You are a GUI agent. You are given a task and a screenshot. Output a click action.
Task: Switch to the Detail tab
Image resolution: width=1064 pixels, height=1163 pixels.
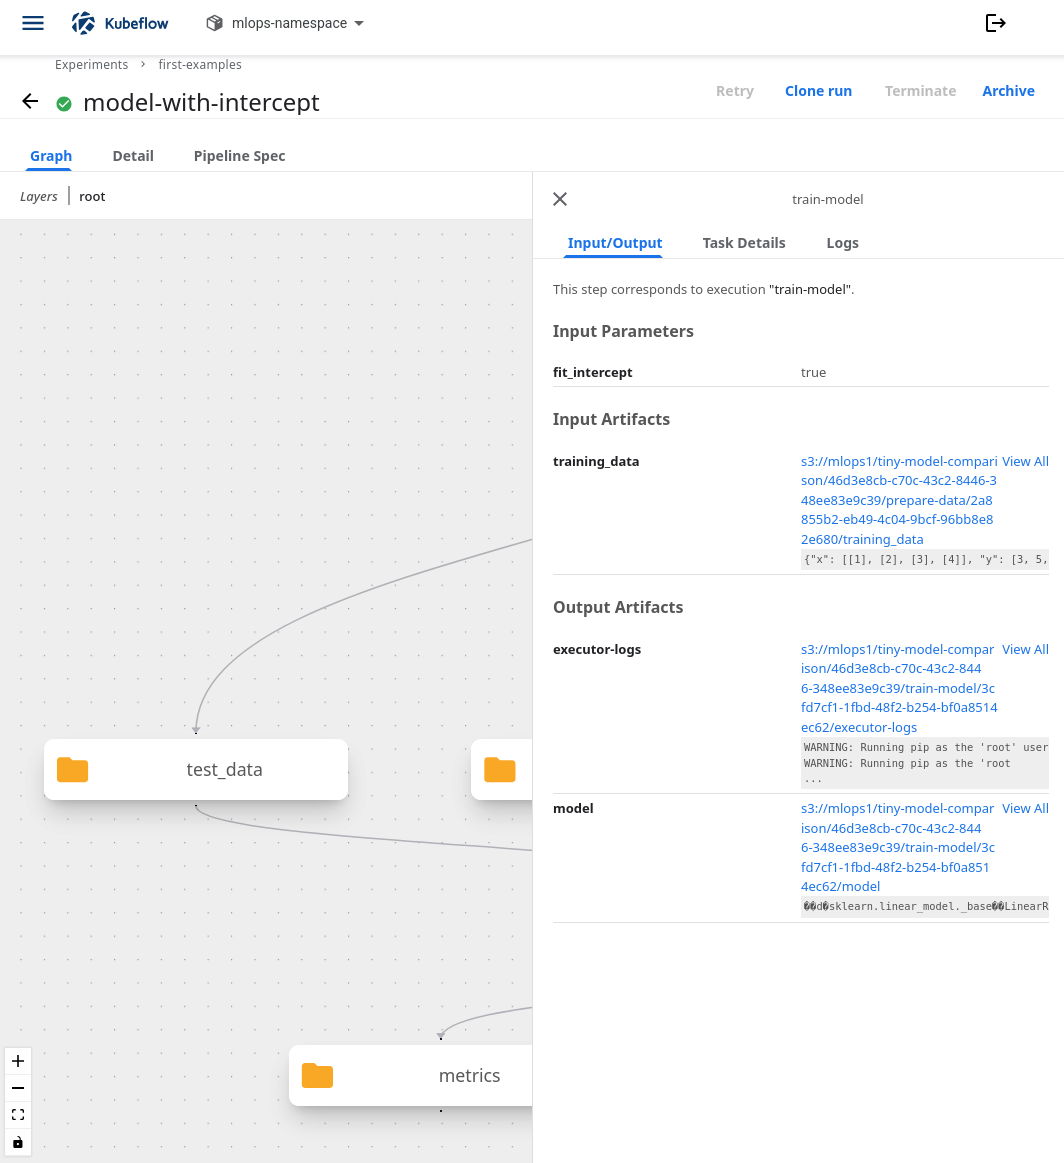[x=133, y=156]
